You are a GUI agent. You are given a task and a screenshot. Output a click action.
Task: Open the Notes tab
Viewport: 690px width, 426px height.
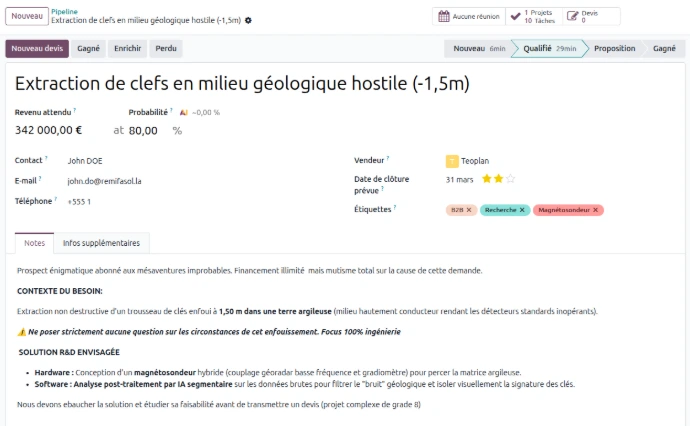[34, 243]
